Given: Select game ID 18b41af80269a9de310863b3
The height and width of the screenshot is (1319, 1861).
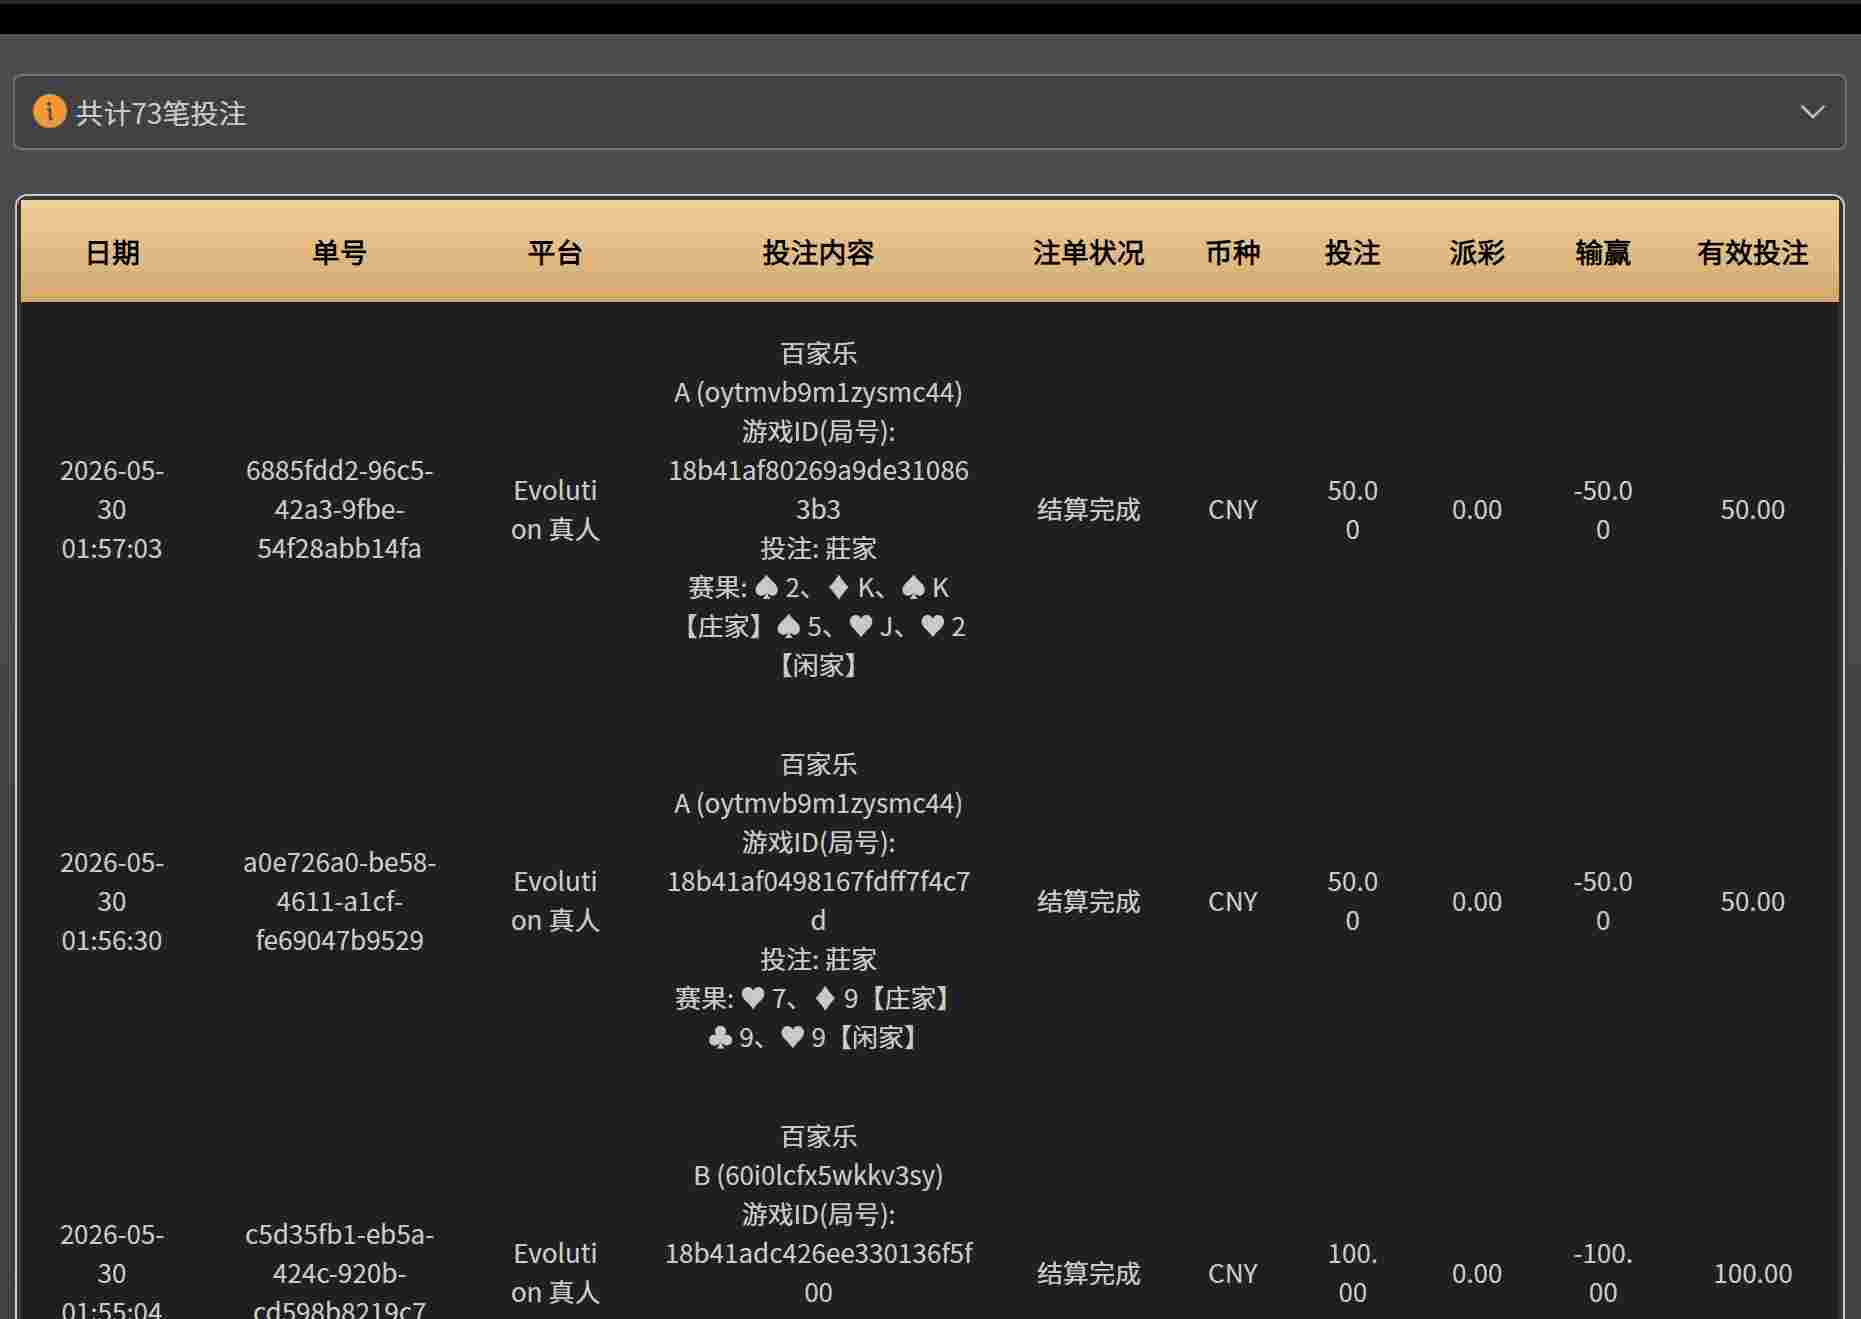Looking at the screenshot, I should tap(818, 489).
